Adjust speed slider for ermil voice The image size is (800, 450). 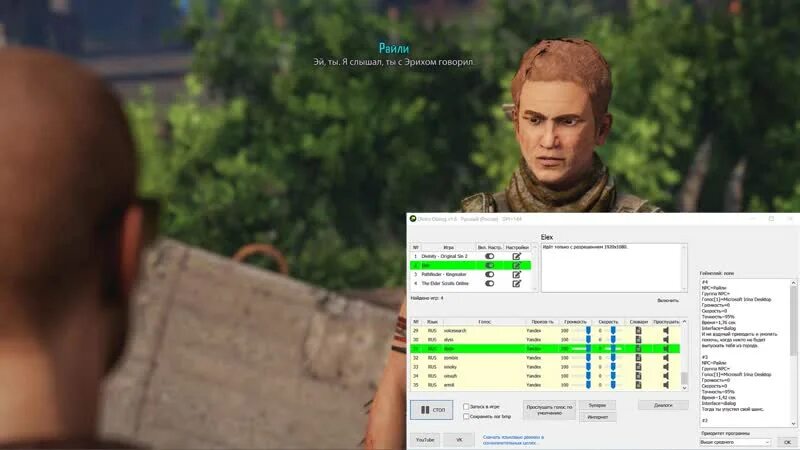tap(613, 385)
